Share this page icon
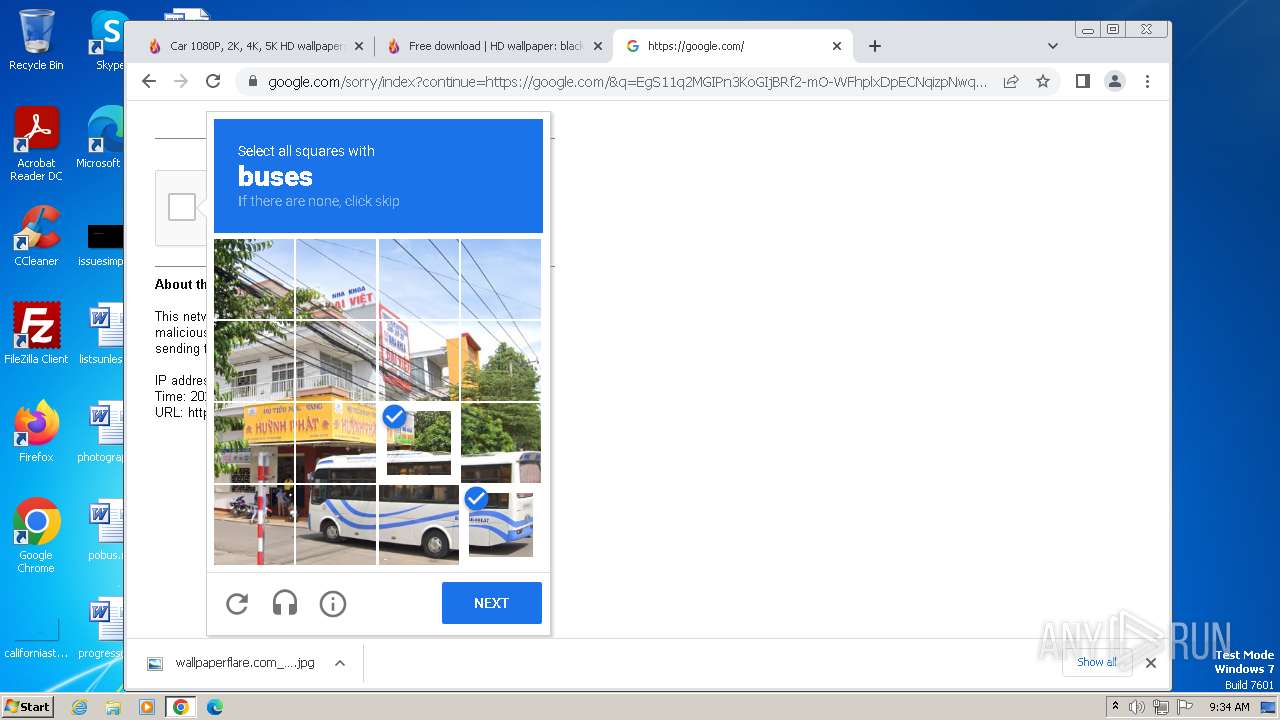The height and width of the screenshot is (720, 1280). pos(1011,81)
